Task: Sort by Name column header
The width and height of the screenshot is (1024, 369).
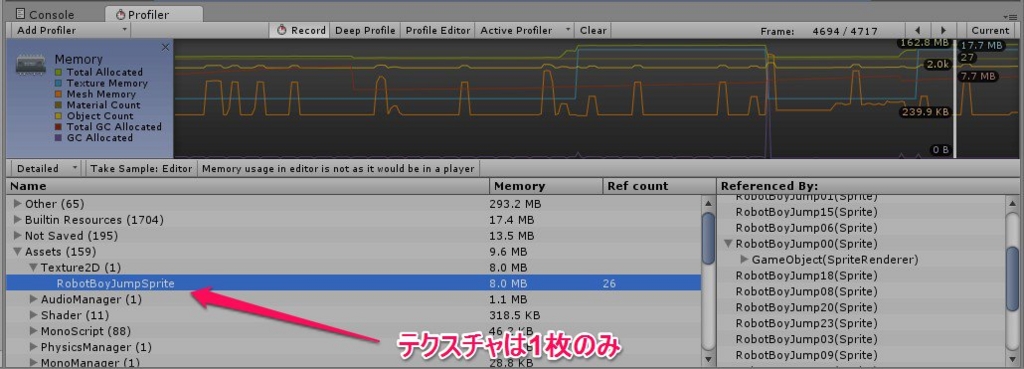Action: pyautogui.click(x=248, y=186)
